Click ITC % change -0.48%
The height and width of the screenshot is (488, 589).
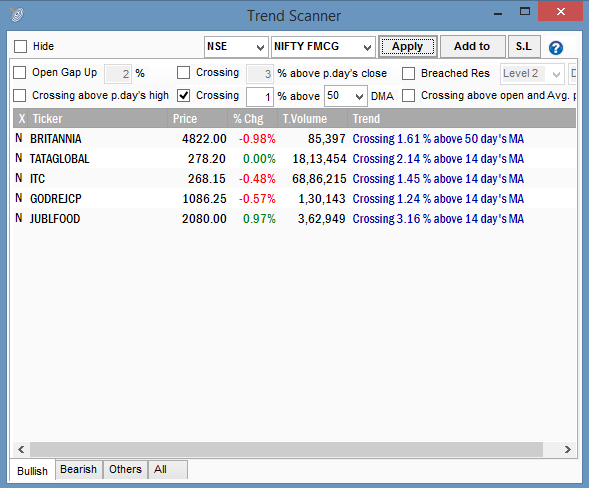tap(257, 178)
